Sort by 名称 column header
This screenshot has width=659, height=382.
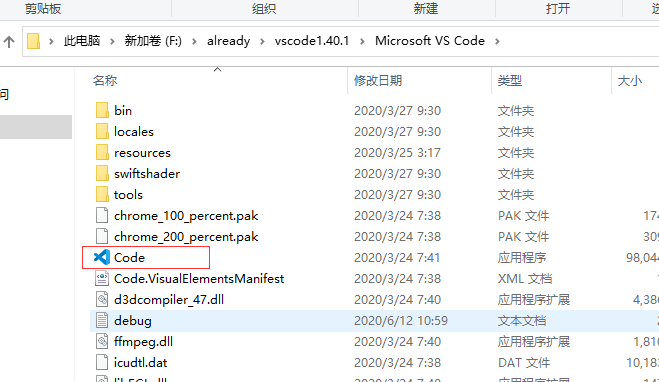[x=105, y=80]
